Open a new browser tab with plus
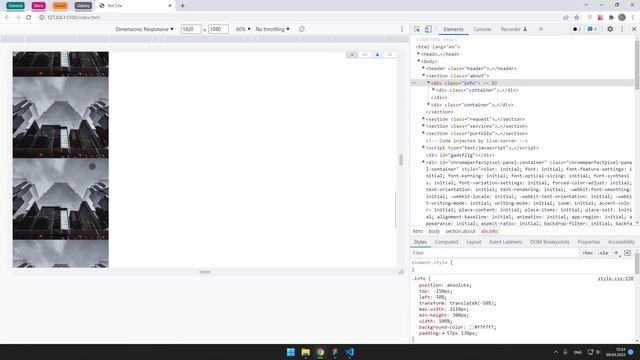 182,6
